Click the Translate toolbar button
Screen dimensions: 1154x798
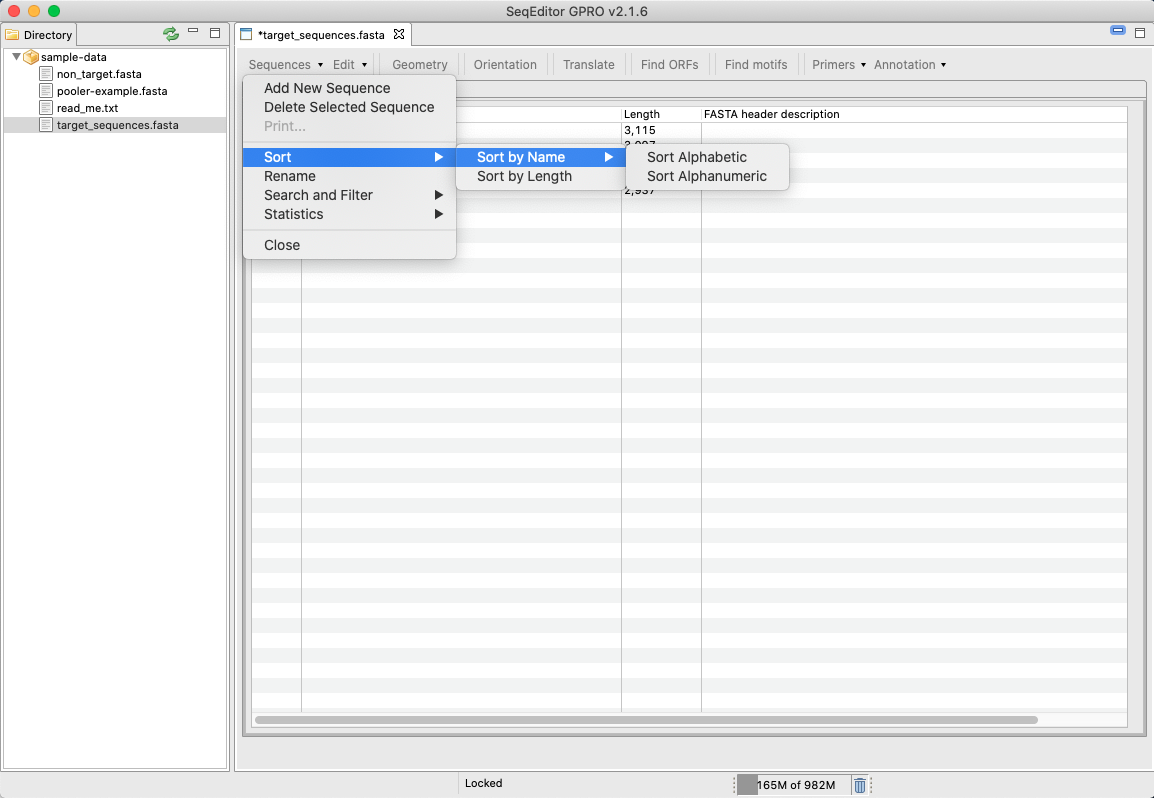tap(588, 65)
